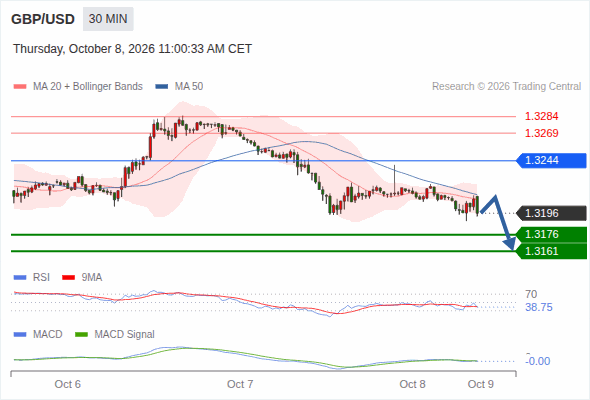Click the MA 20 + Bollinger Bands legend swatch
Image resolution: width=590 pixels, height=400 pixels.
tap(20, 87)
